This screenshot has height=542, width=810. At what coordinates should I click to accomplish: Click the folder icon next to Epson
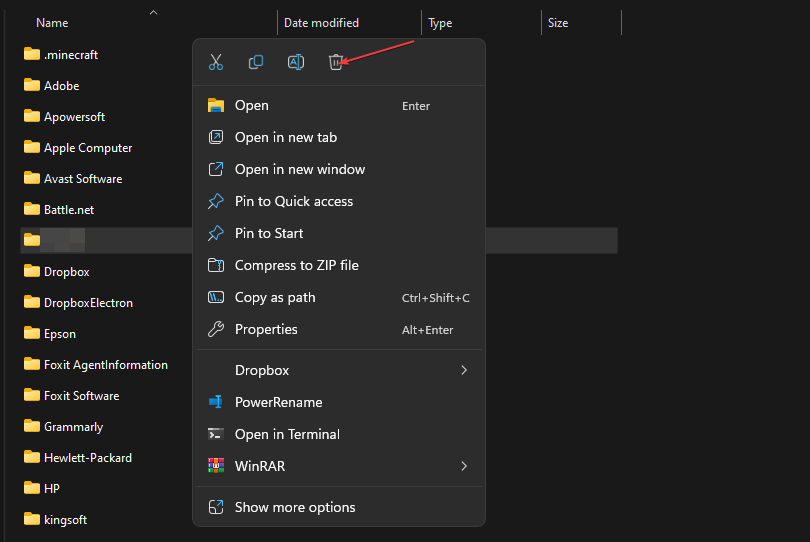[x=32, y=333]
